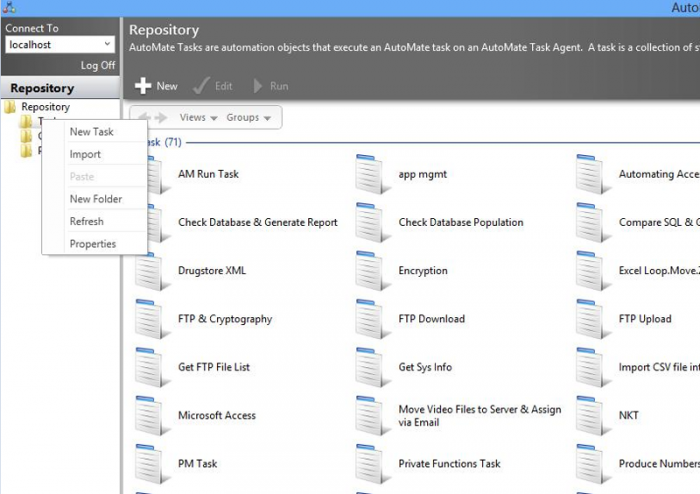Open the Groups dropdown
700x494 pixels.
[249, 118]
